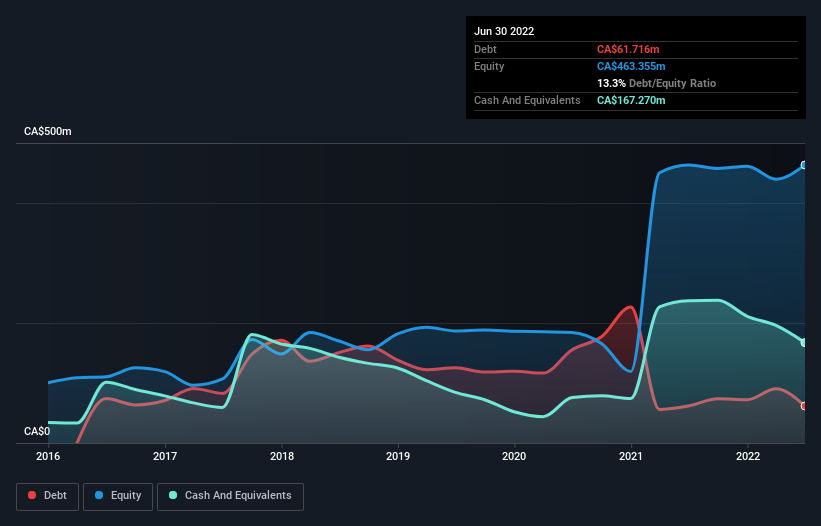Toggle the Equity legend button
821x526 pixels.
pyautogui.click(x=118, y=496)
